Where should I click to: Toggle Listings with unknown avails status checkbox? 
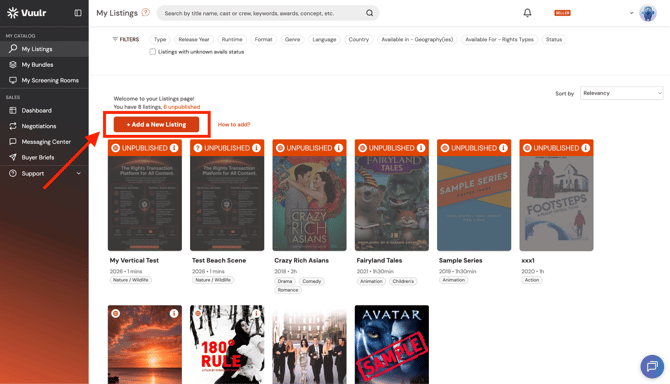click(x=153, y=52)
